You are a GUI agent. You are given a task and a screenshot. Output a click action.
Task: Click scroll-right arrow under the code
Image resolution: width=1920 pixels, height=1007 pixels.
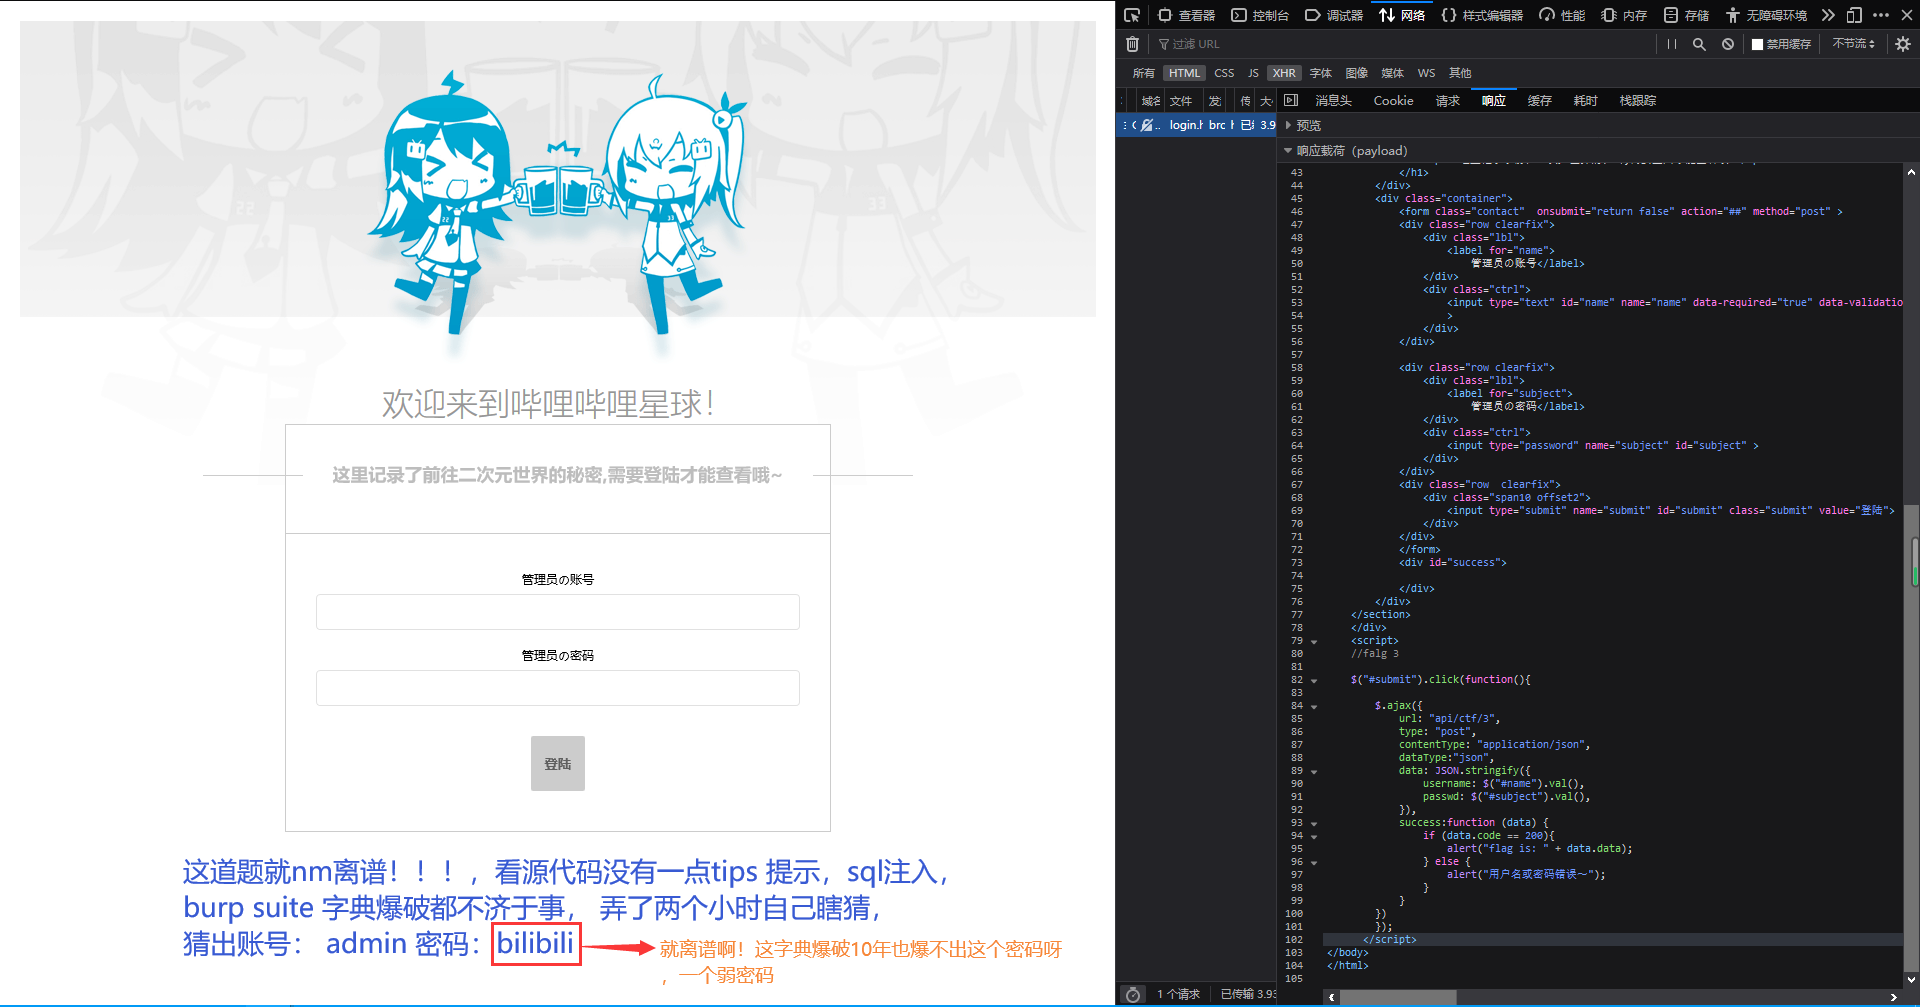[x=1893, y=998]
